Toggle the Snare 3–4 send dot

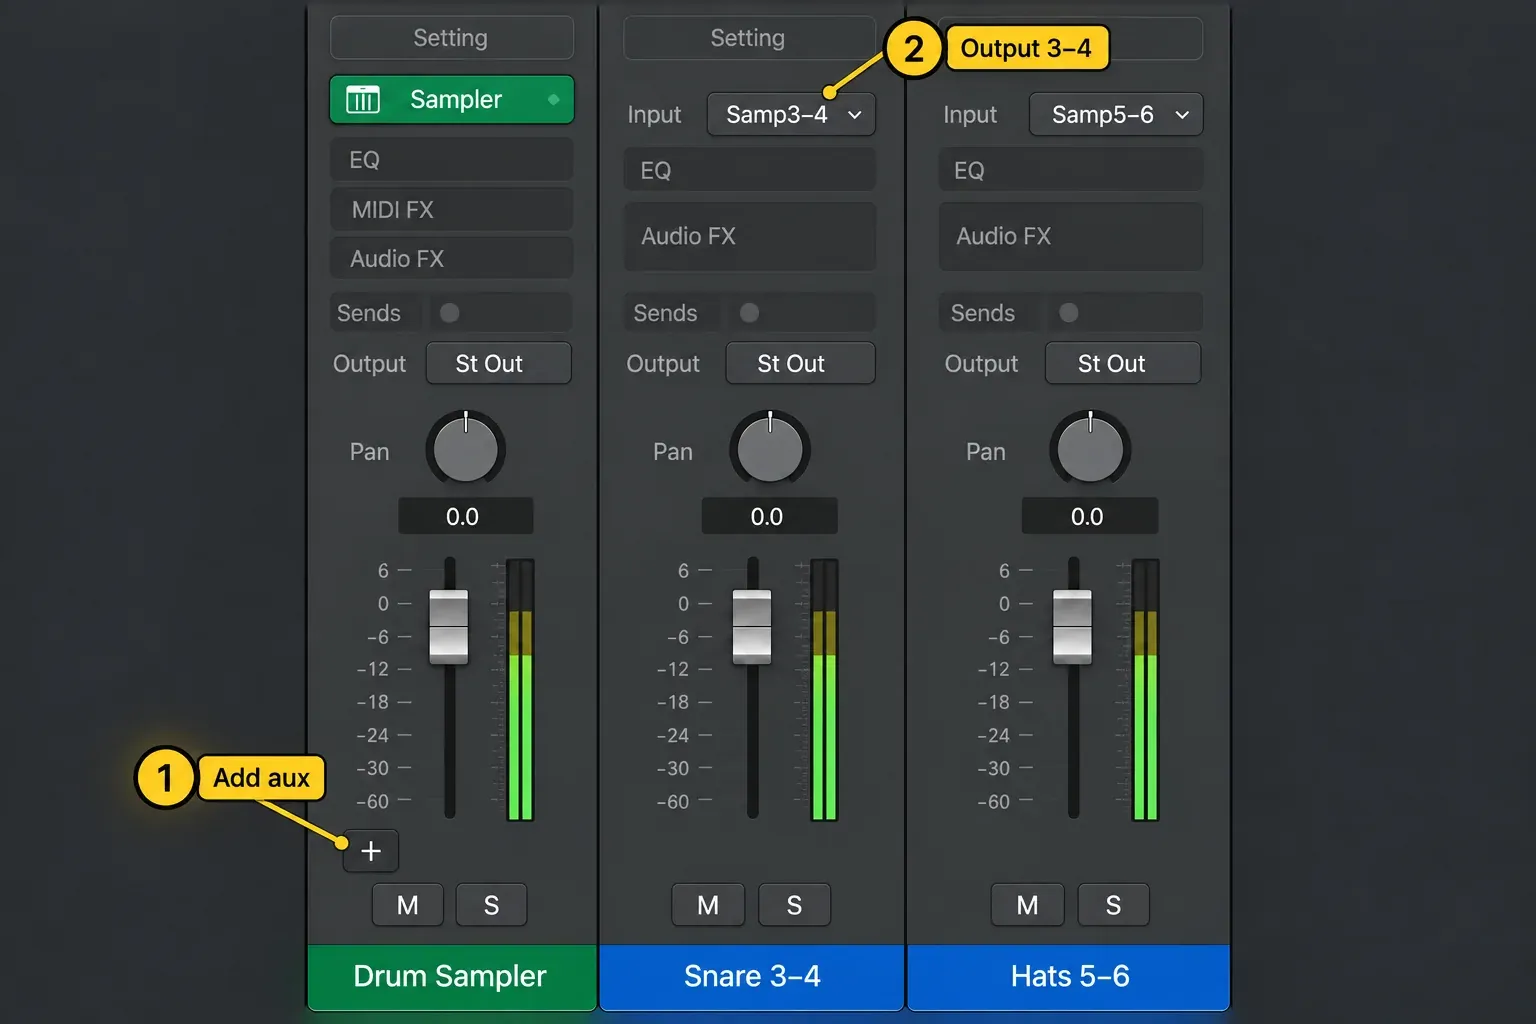click(749, 313)
